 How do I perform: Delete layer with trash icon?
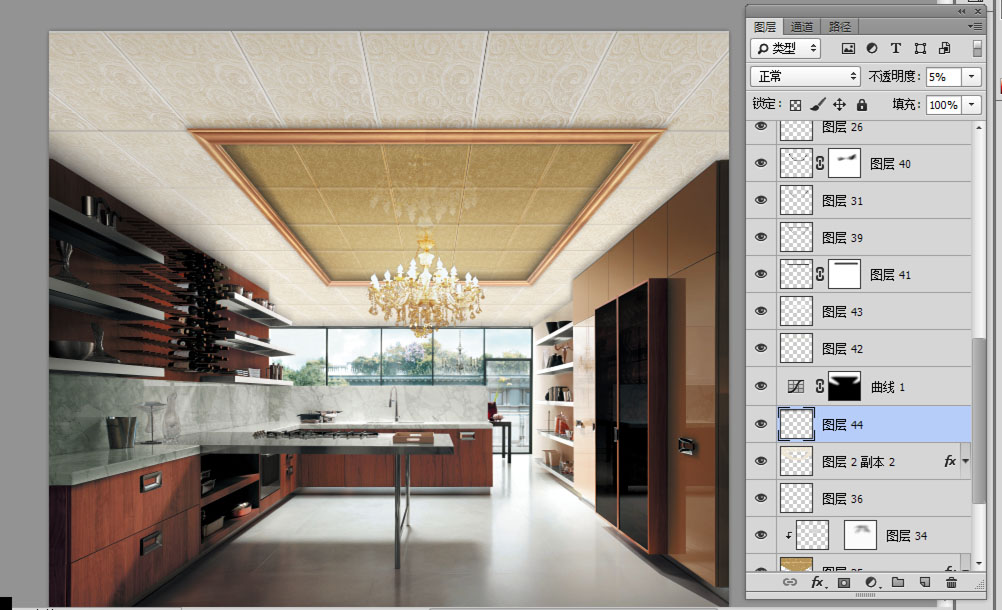tap(952, 583)
